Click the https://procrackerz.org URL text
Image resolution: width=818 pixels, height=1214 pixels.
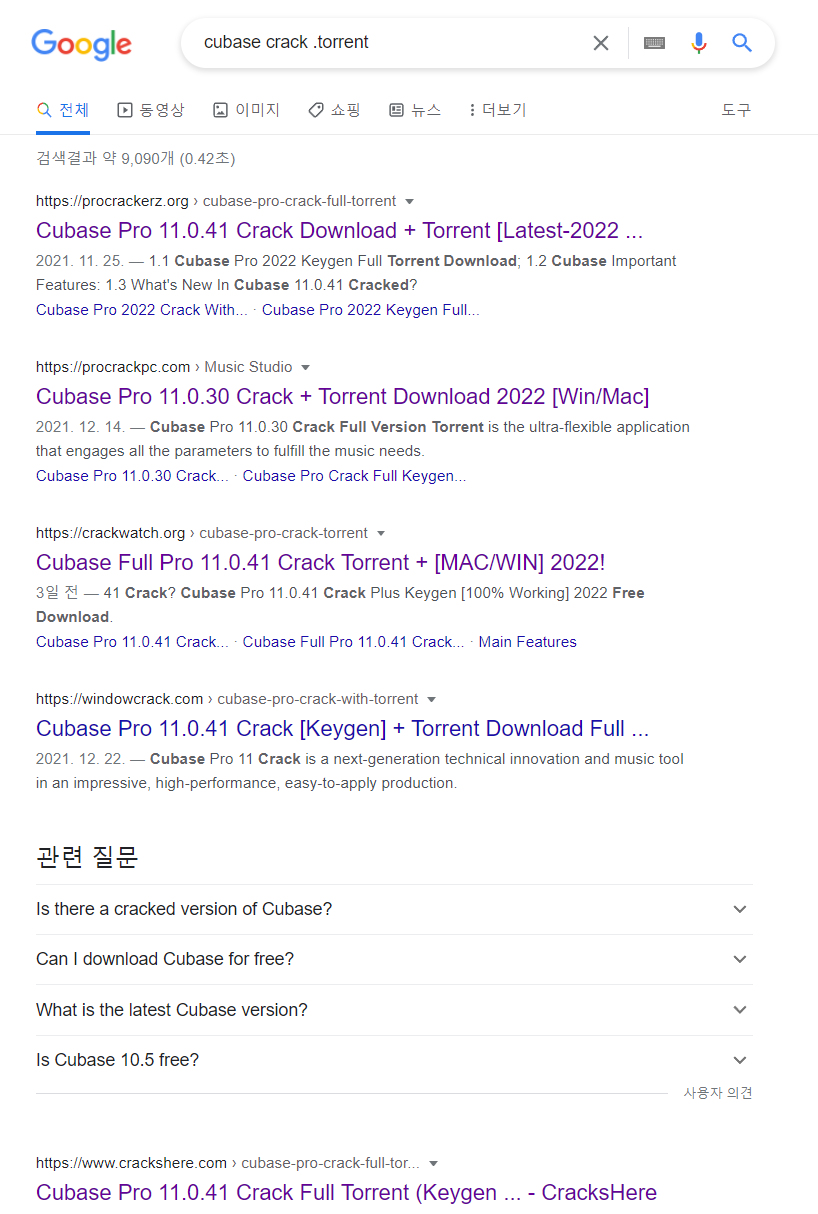pyautogui.click(x=112, y=201)
